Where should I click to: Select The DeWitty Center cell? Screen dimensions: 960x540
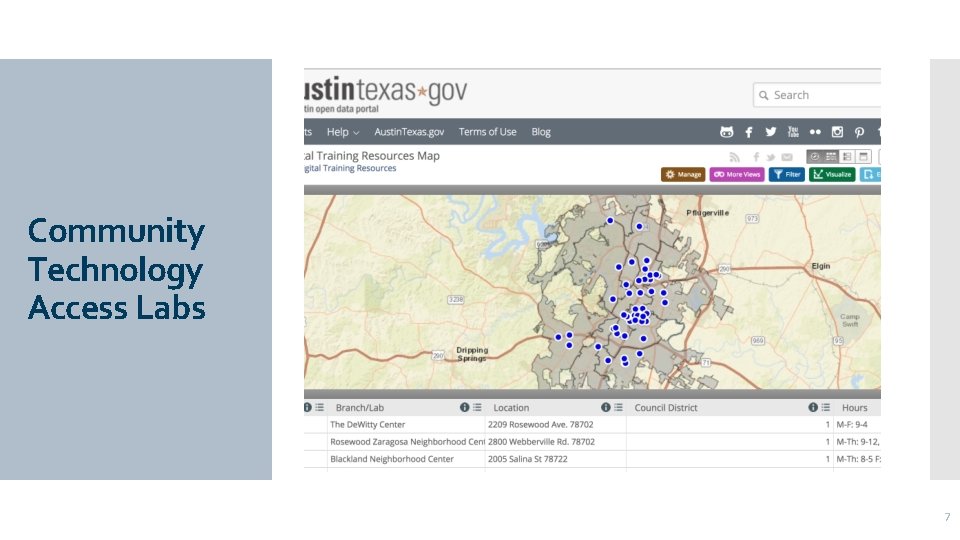coord(406,424)
